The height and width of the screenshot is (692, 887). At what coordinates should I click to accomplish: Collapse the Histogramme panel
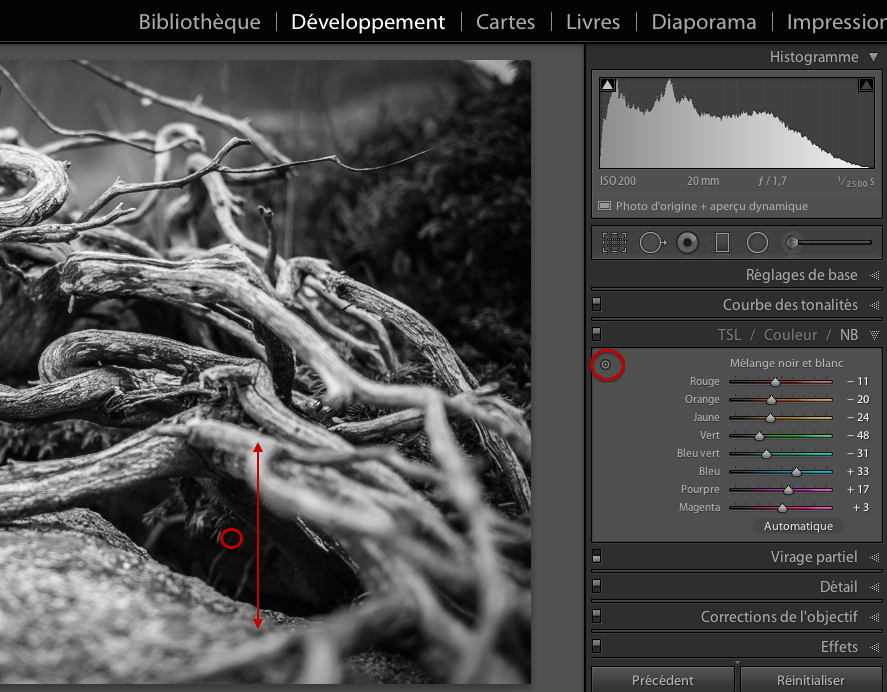pos(875,57)
